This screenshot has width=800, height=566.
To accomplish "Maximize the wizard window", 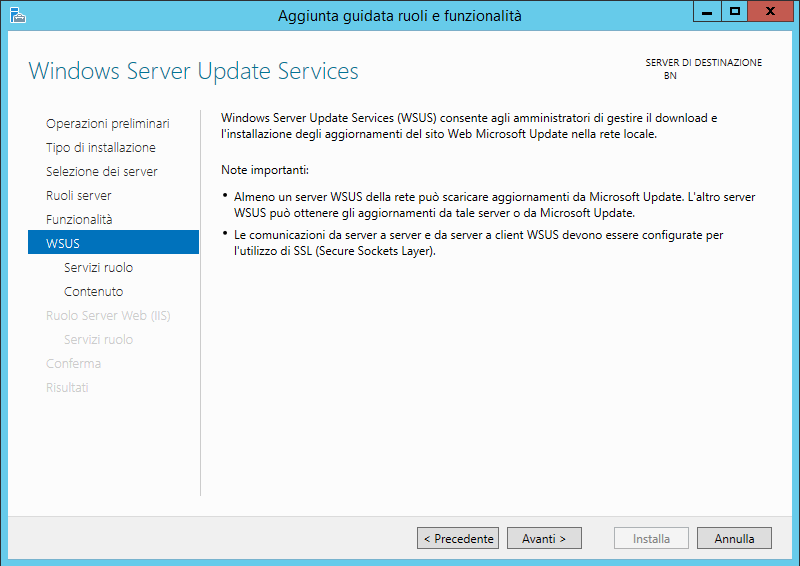I will [x=735, y=12].
